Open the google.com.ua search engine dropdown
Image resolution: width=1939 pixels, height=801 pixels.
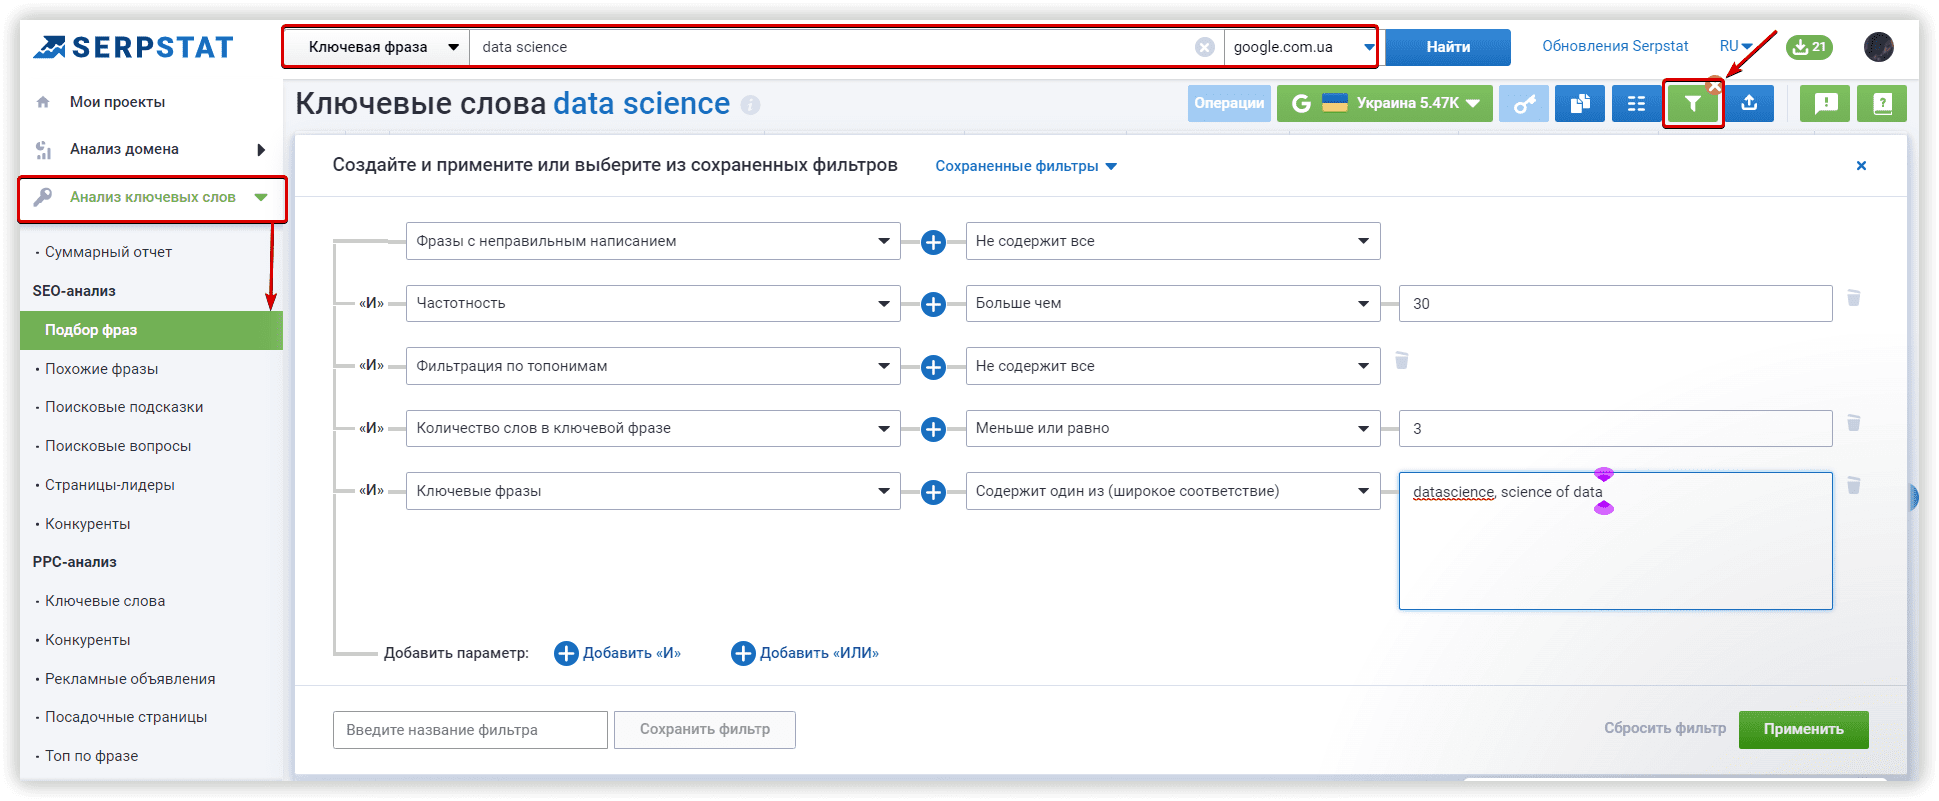tap(1300, 47)
